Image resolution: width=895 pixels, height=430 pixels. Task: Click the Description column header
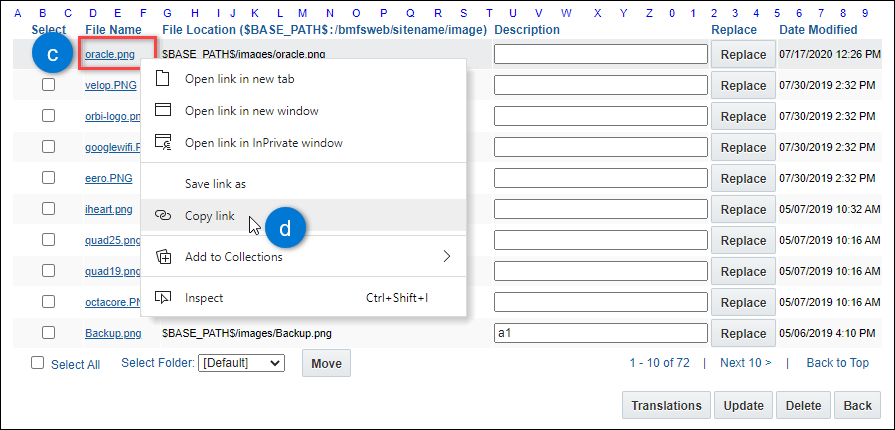click(527, 29)
